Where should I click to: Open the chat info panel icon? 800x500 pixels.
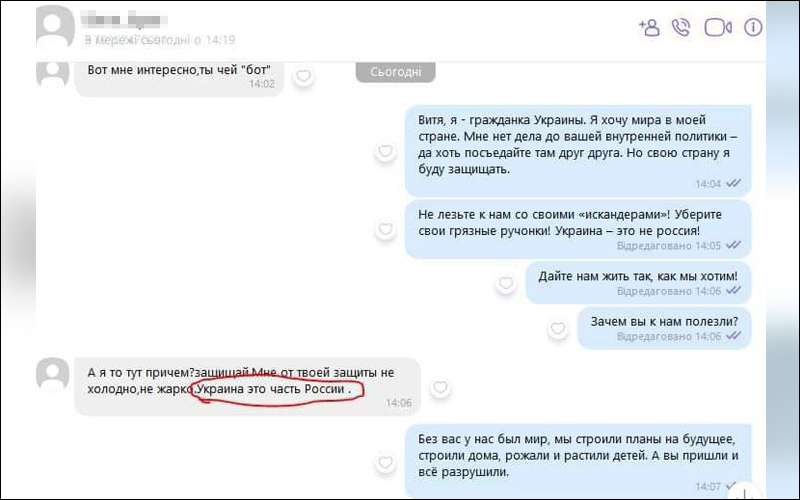(x=753, y=27)
